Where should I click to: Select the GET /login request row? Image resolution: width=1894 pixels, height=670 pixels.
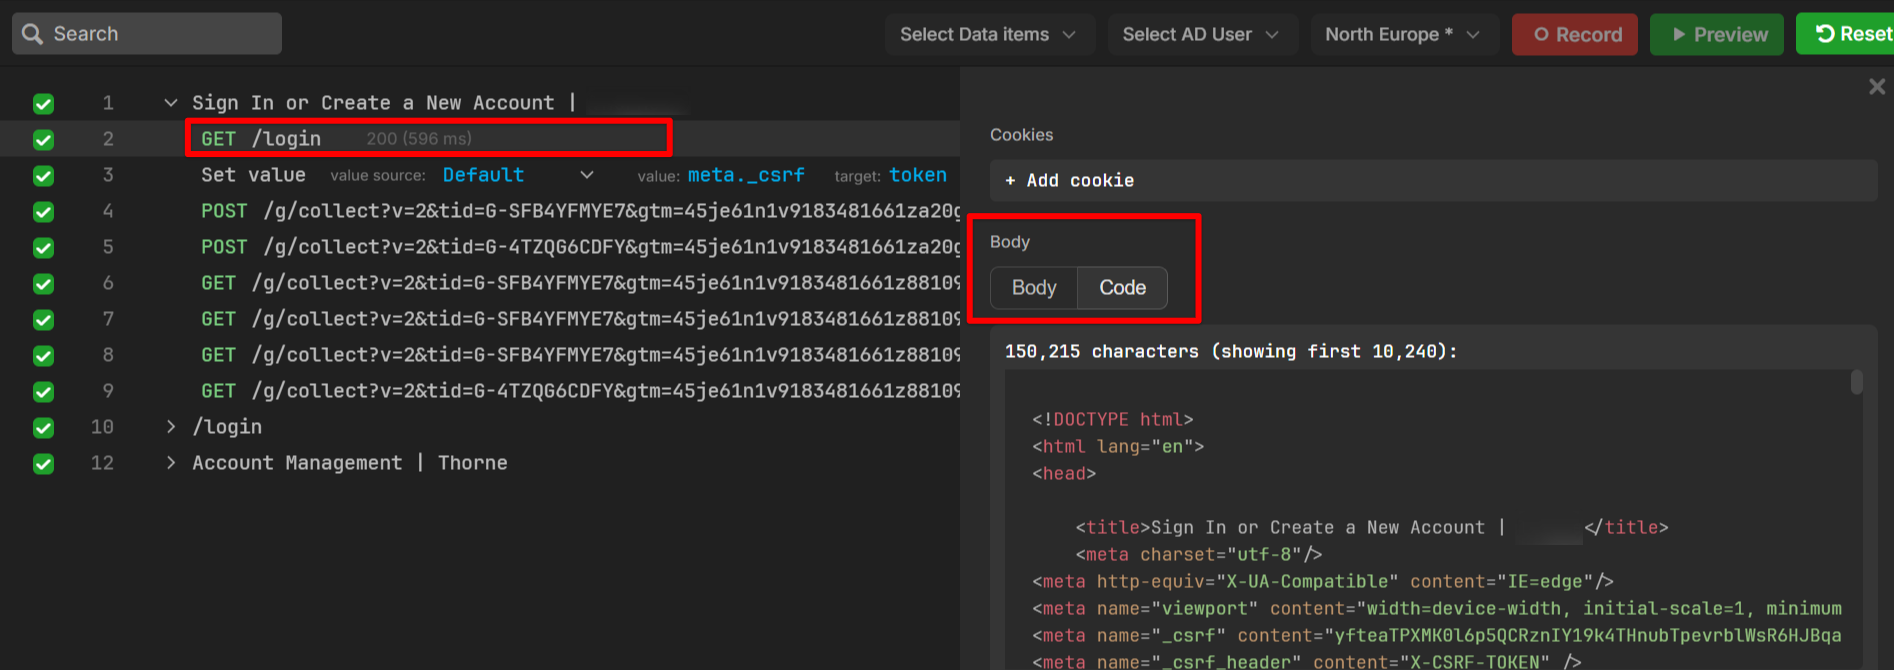[428, 138]
